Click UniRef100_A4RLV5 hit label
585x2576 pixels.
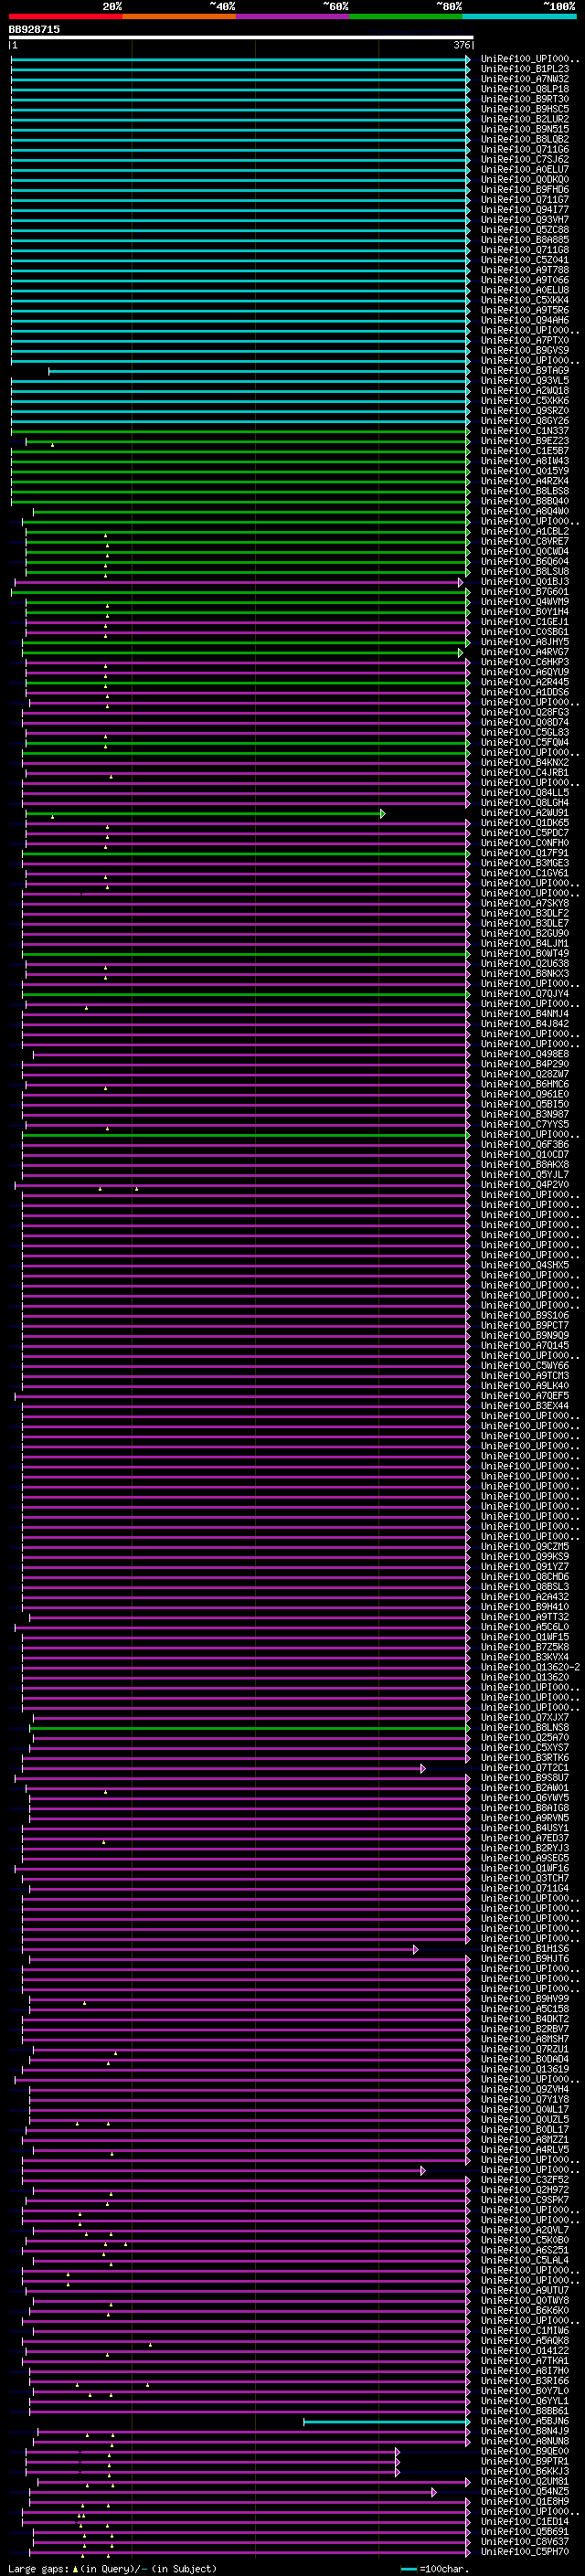click(525, 2150)
